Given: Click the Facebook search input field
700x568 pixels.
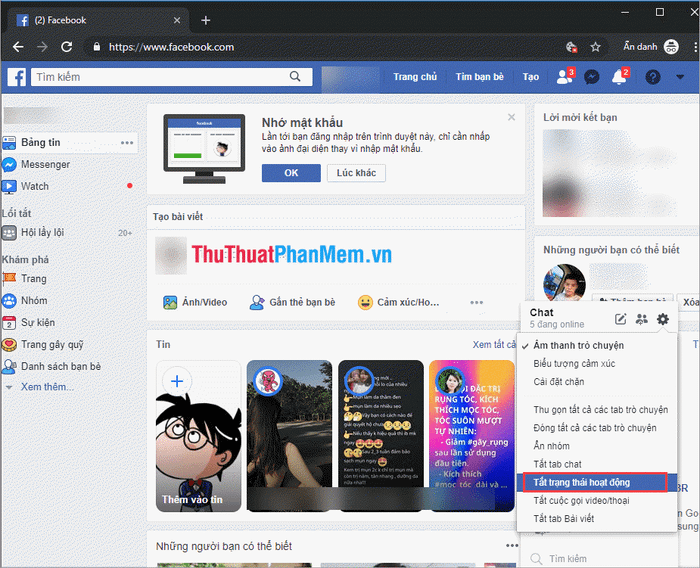Looking at the screenshot, I should point(160,76).
